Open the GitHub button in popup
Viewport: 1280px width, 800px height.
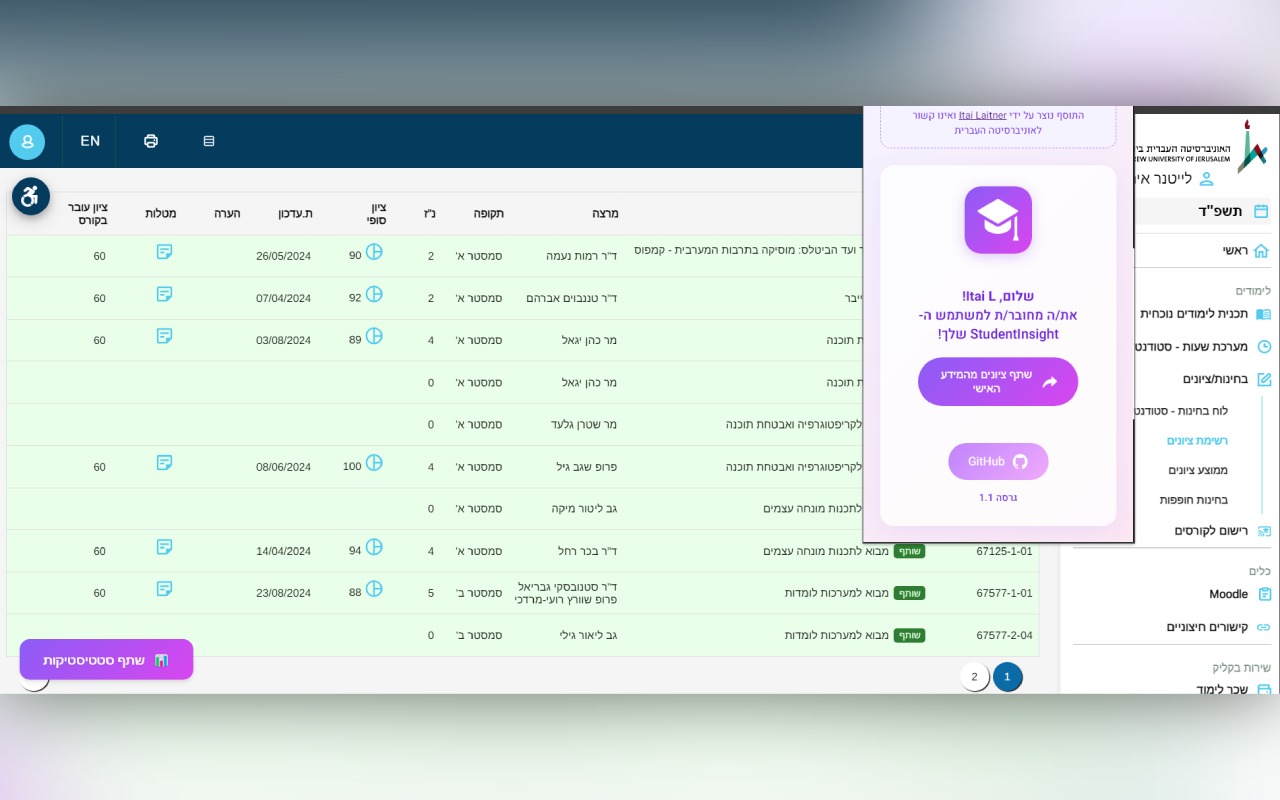(998, 462)
